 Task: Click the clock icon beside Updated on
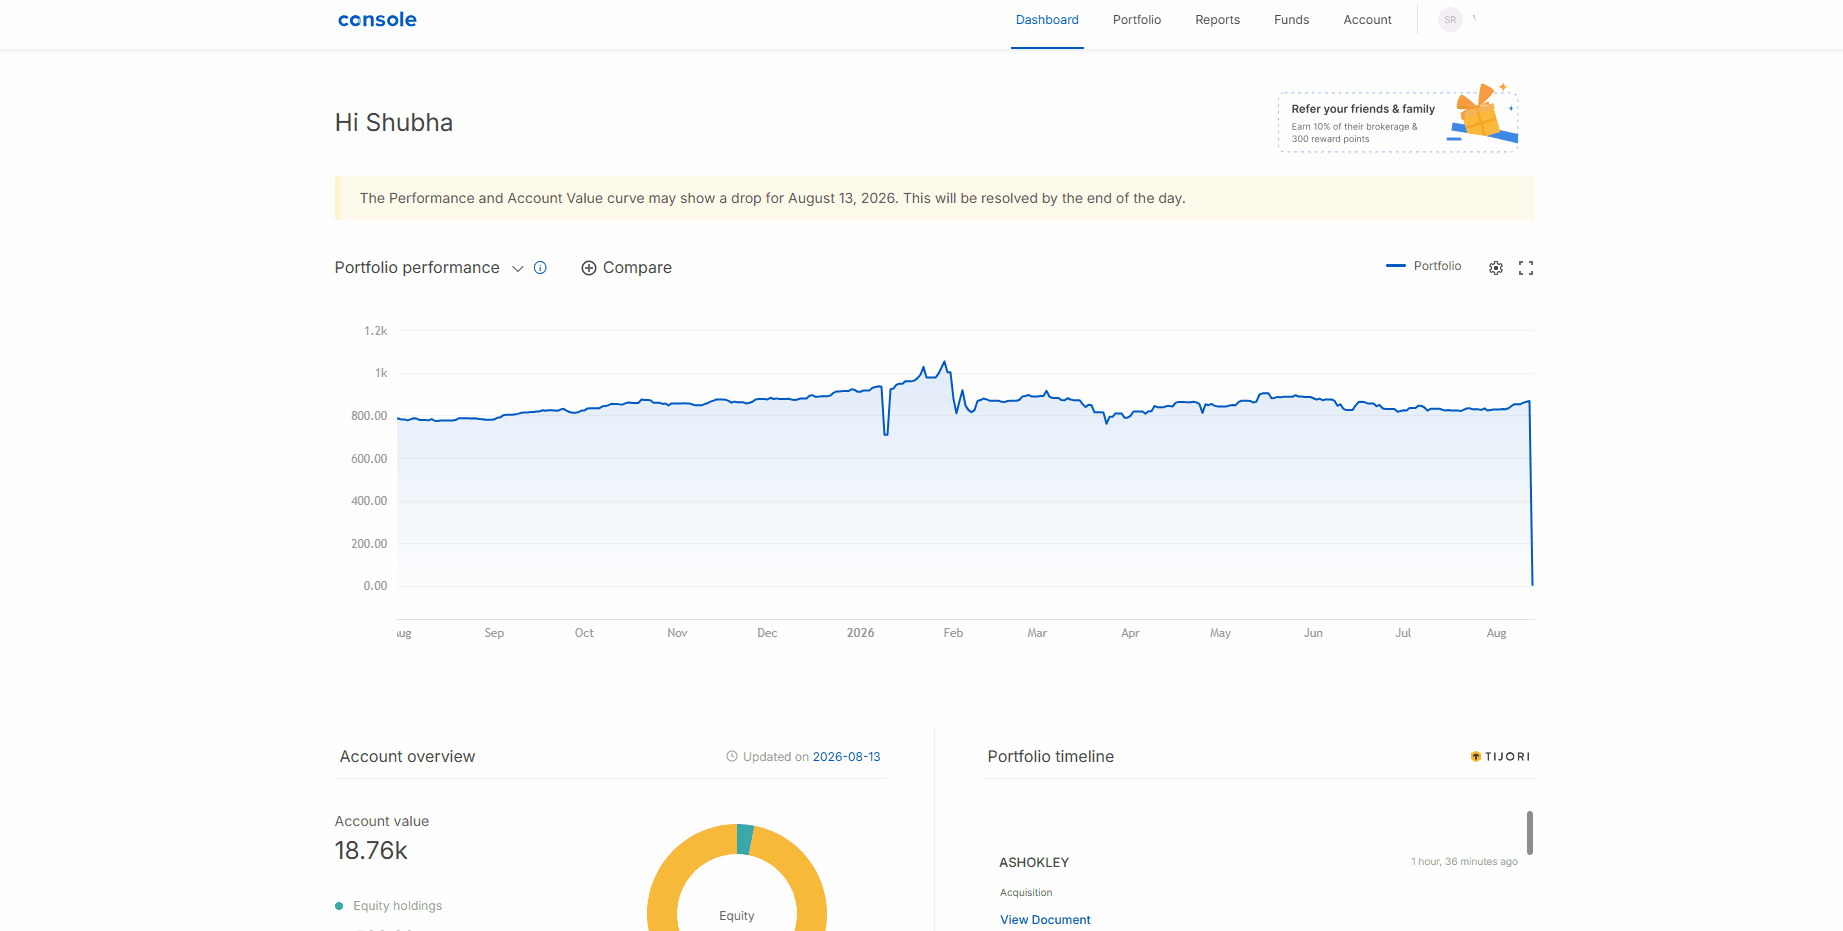[732, 757]
